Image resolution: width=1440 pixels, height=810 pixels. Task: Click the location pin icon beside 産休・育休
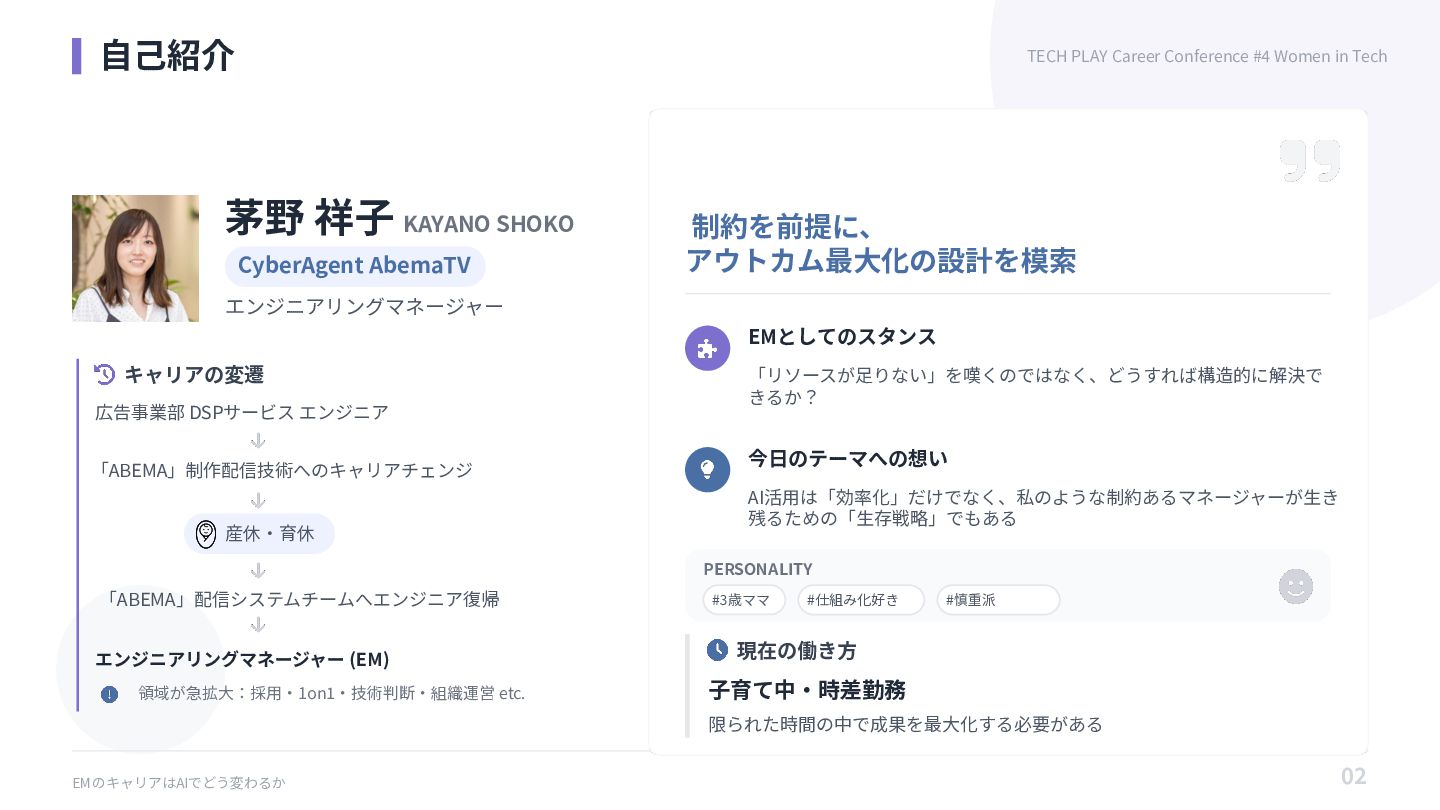pyautogui.click(x=206, y=534)
